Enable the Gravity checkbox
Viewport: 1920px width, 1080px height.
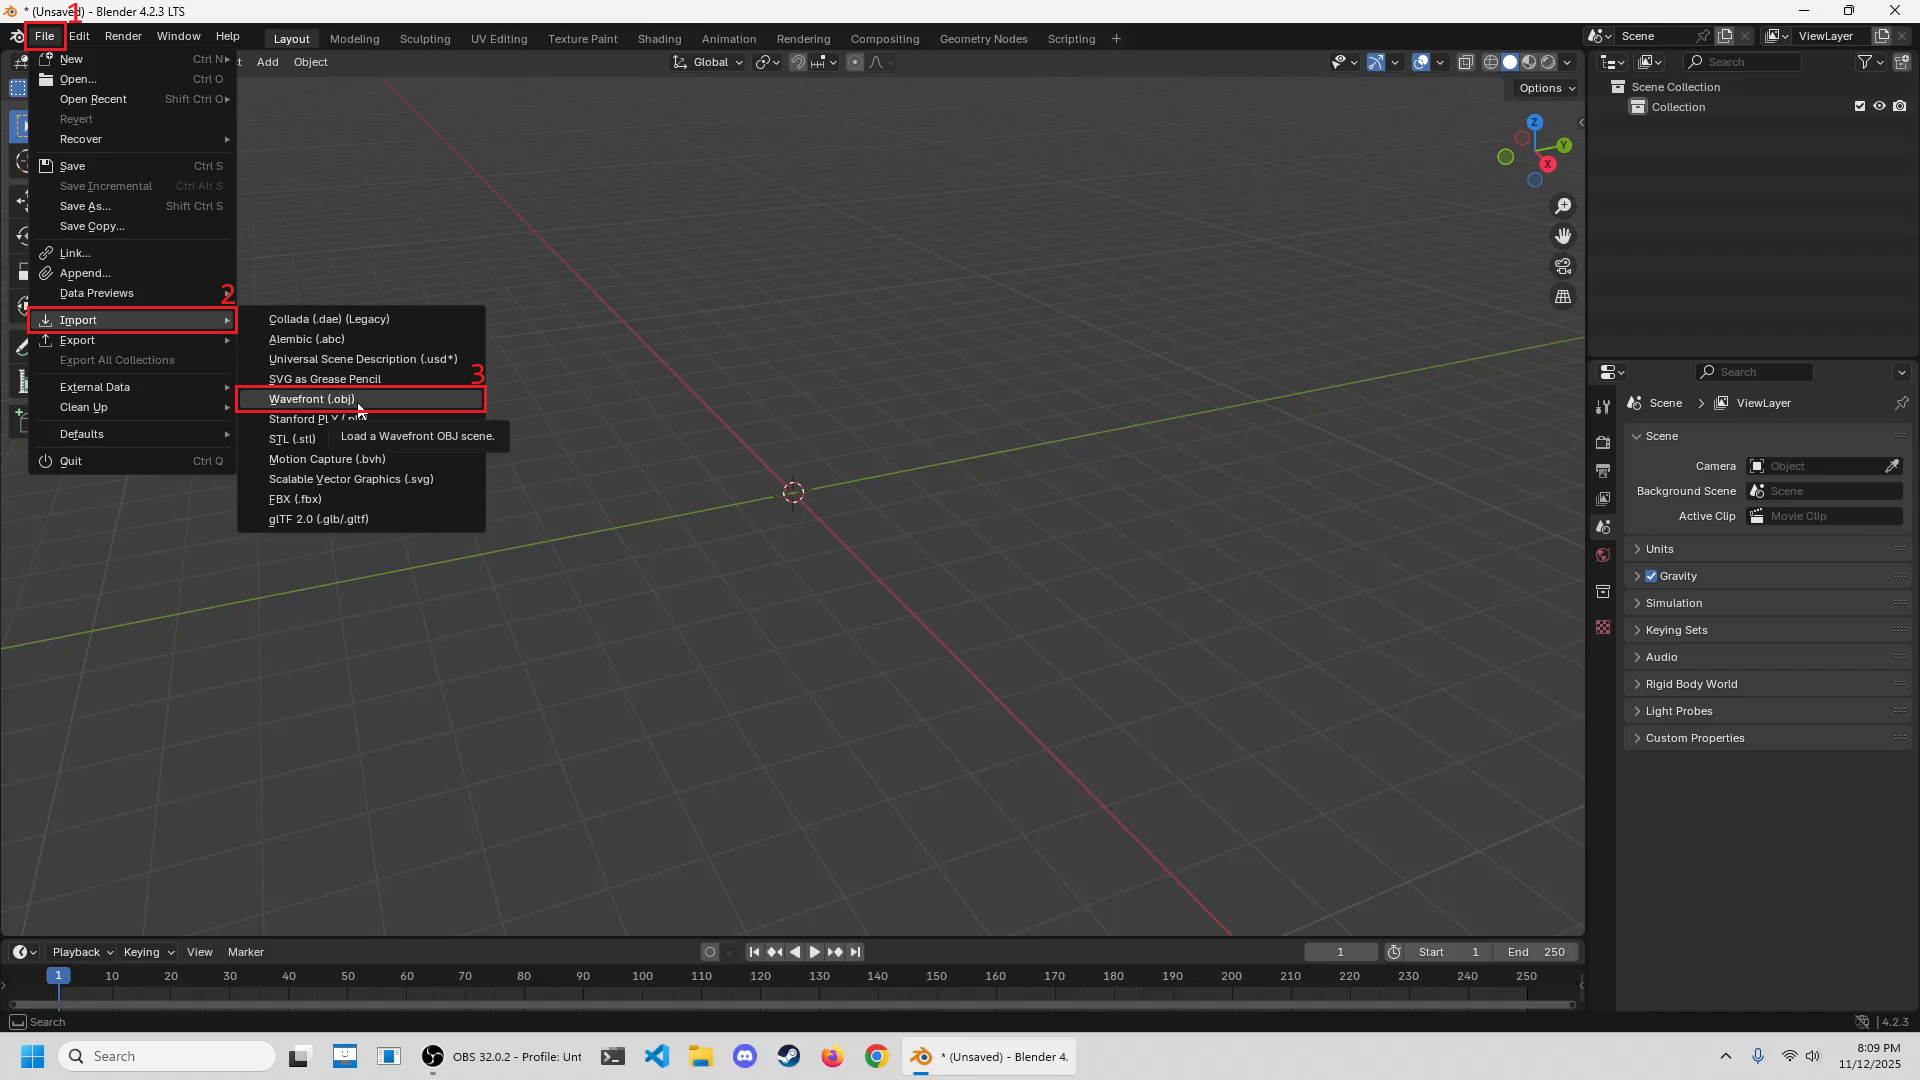click(1651, 576)
